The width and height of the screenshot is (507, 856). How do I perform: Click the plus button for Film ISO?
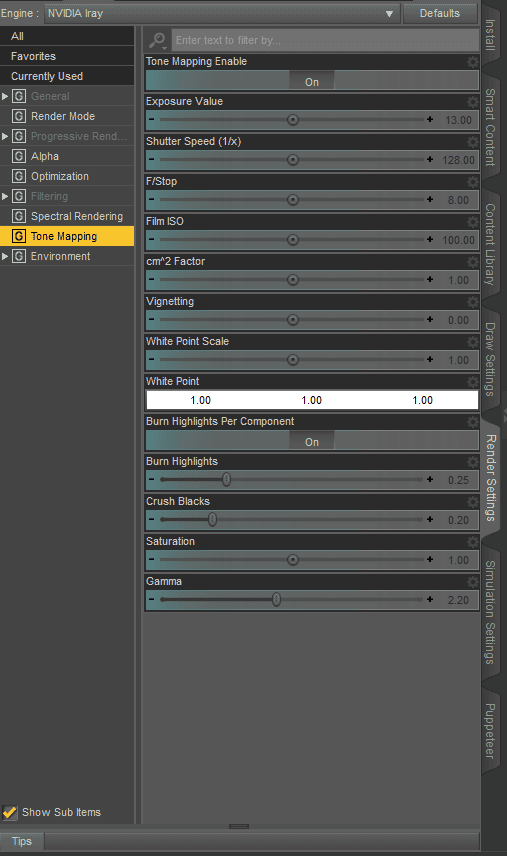(x=430, y=239)
